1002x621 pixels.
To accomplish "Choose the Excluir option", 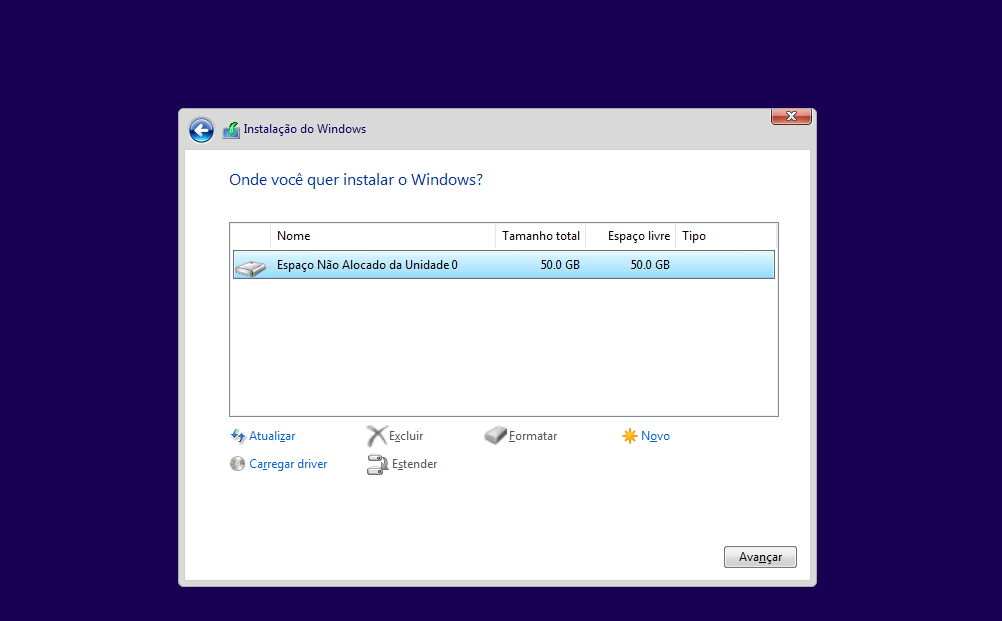I will tap(406, 436).
